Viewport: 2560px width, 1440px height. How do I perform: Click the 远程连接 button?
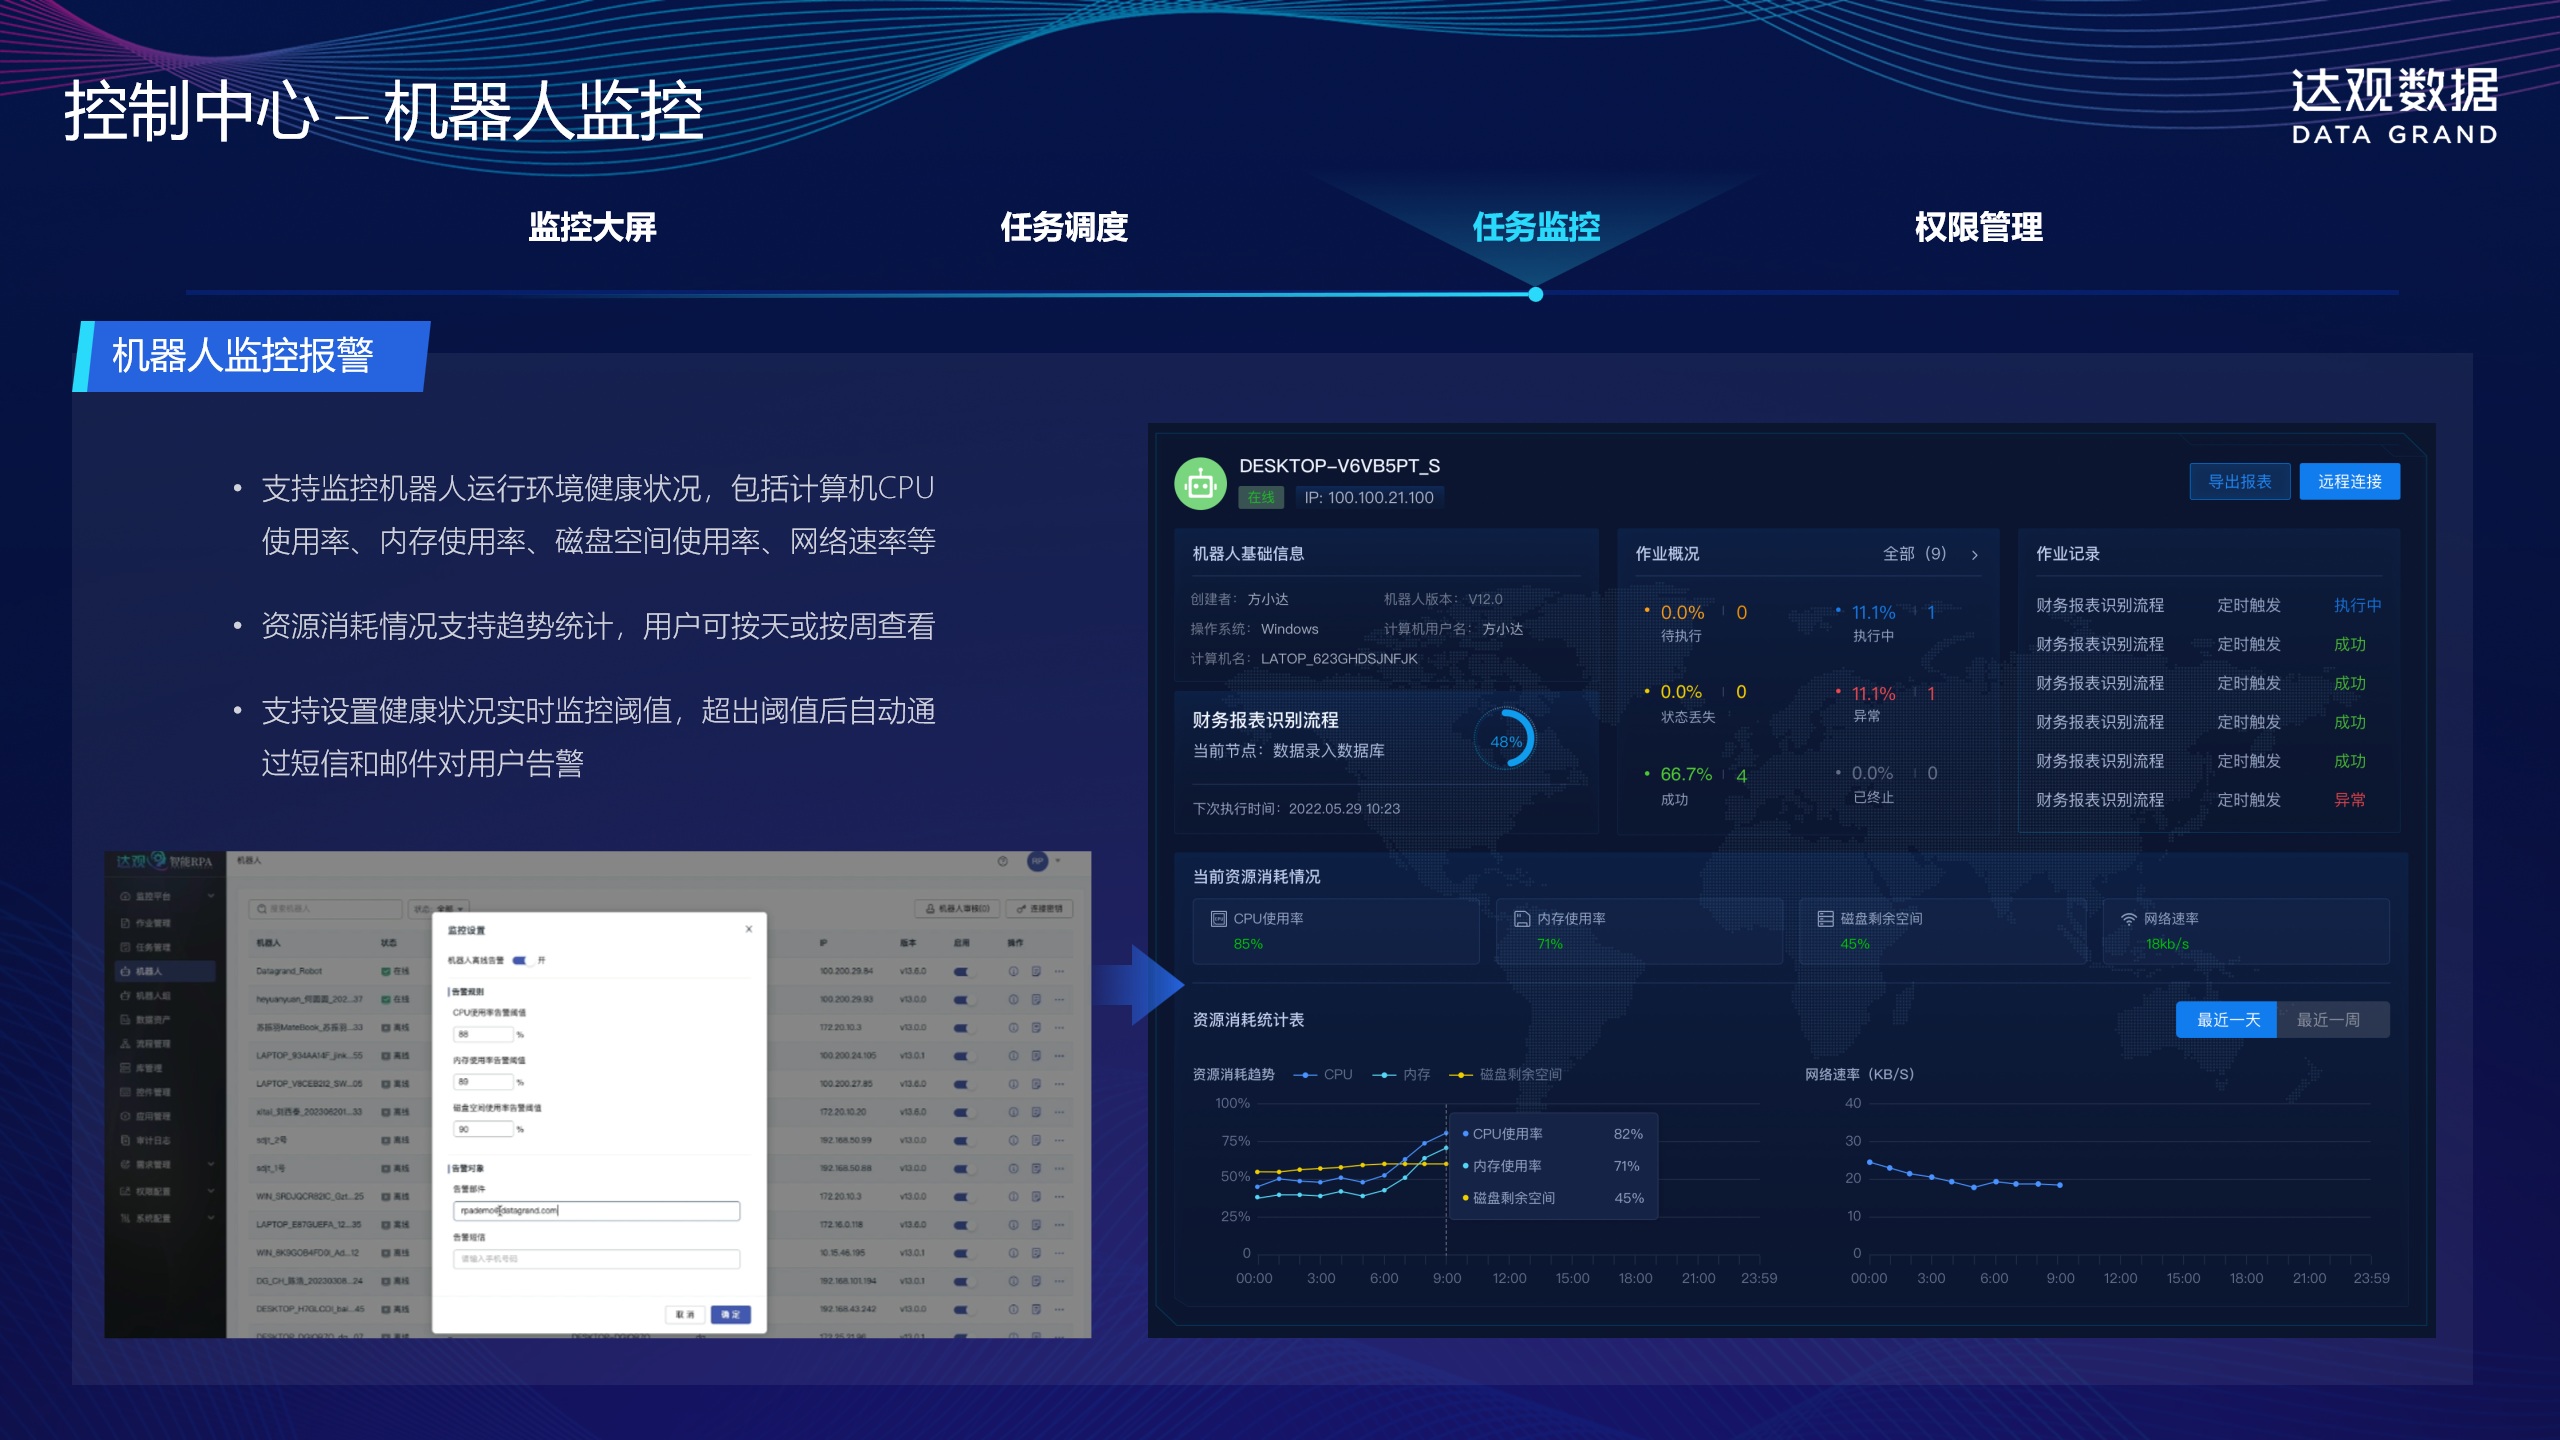pos(2350,481)
